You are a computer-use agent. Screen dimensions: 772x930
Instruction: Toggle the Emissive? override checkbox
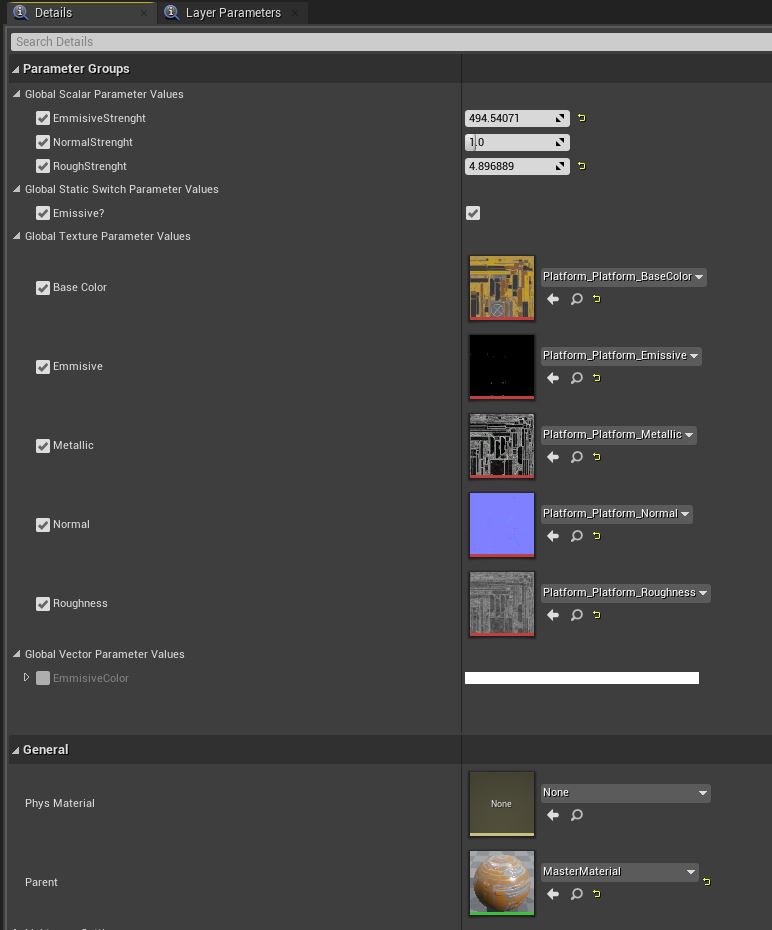point(43,213)
